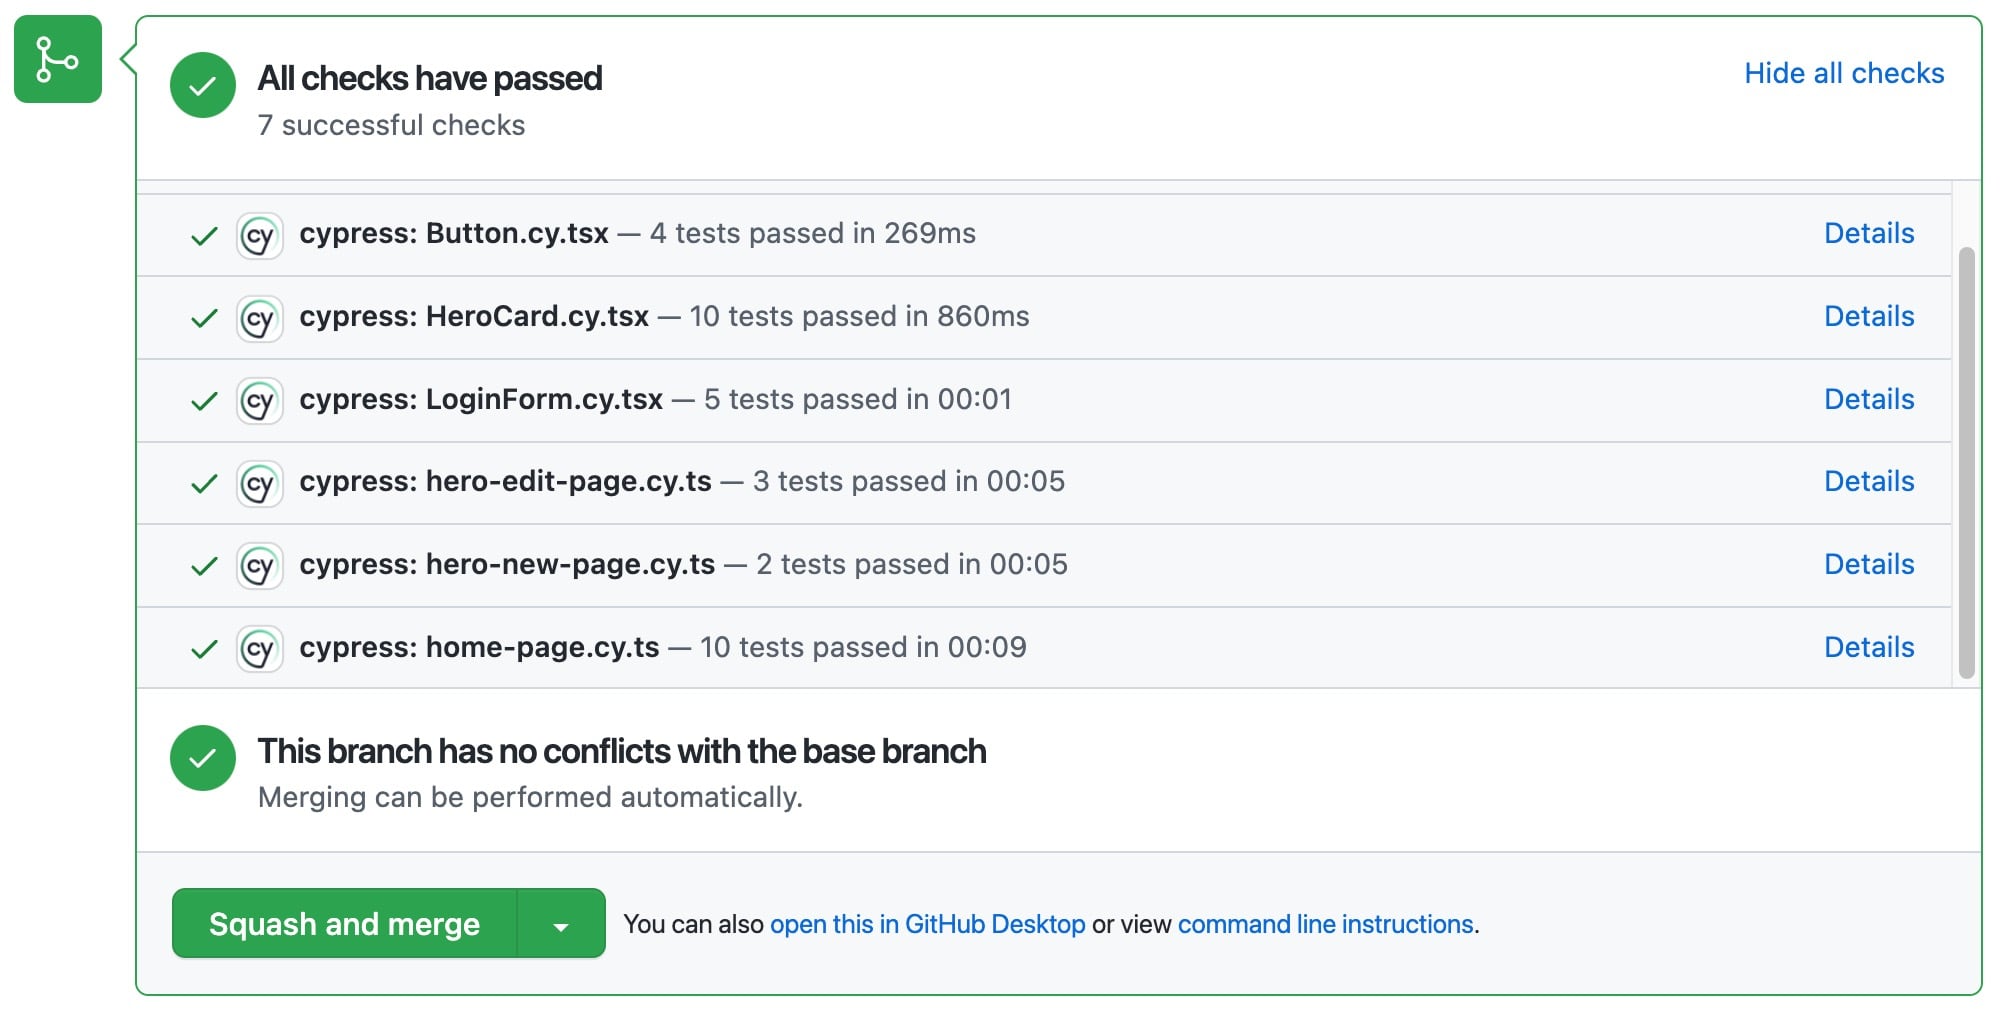The height and width of the screenshot is (1016, 2000).
Task: Open Details for hero-new-page.cy.ts check
Action: pyautogui.click(x=1868, y=564)
